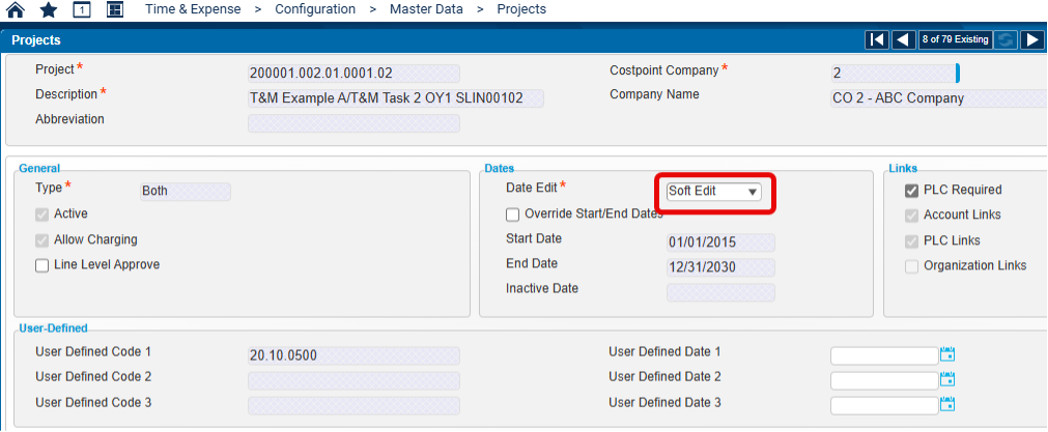Click the Projects panel title

pyautogui.click(x=36, y=40)
